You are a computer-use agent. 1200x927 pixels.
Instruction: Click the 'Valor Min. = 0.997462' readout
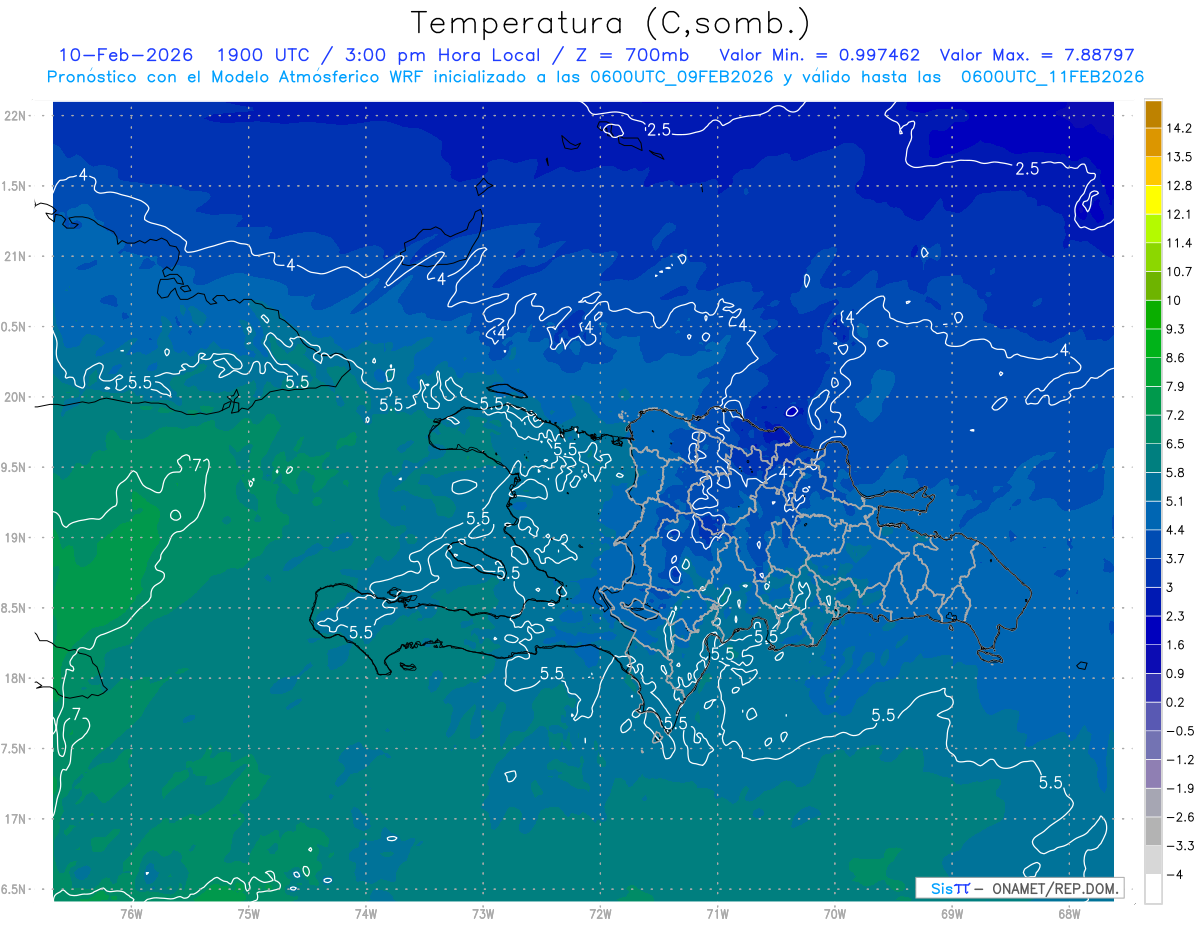pyautogui.click(x=820, y=55)
